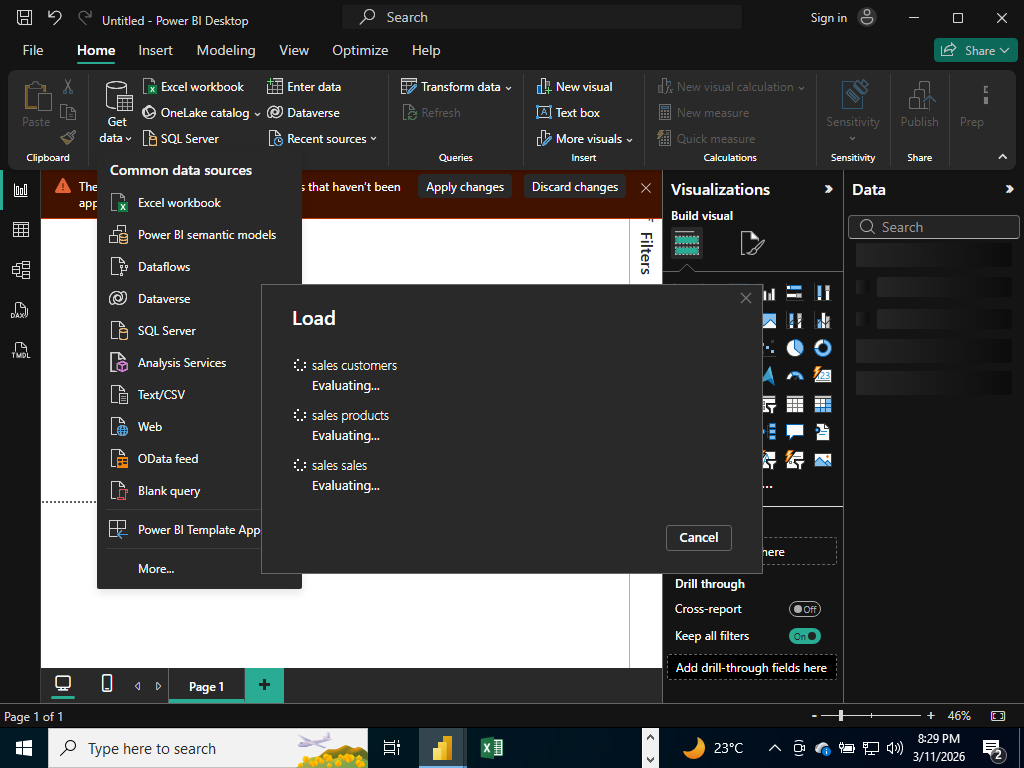Choose Text/CSV from data sources list

[183, 395]
